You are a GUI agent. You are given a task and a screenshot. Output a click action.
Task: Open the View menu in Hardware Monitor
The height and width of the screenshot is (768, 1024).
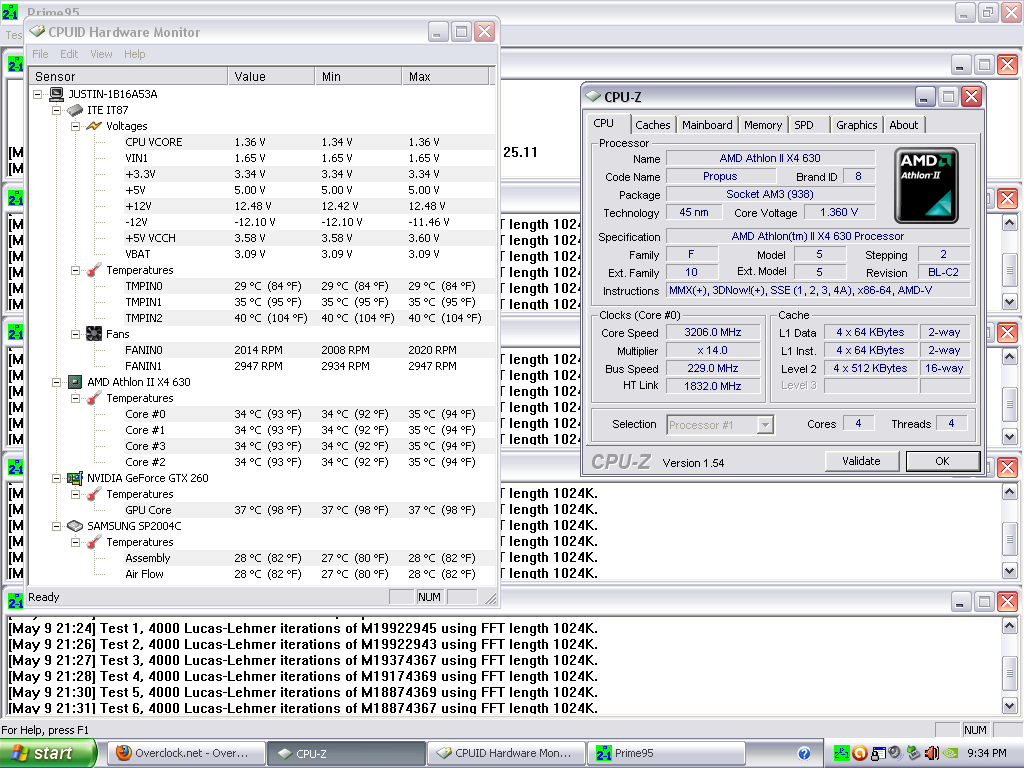[x=101, y=54]
